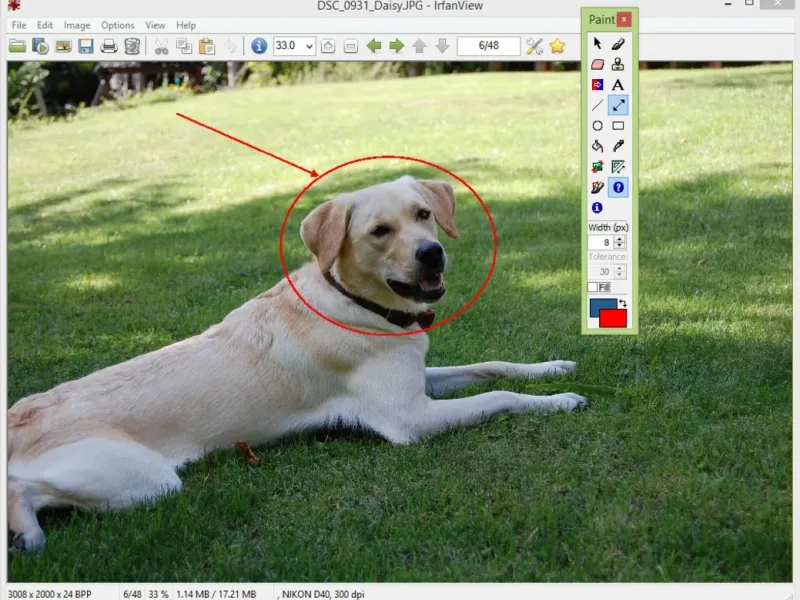
Task: Select the text tool (letter A)
Action: click(618, 85)
